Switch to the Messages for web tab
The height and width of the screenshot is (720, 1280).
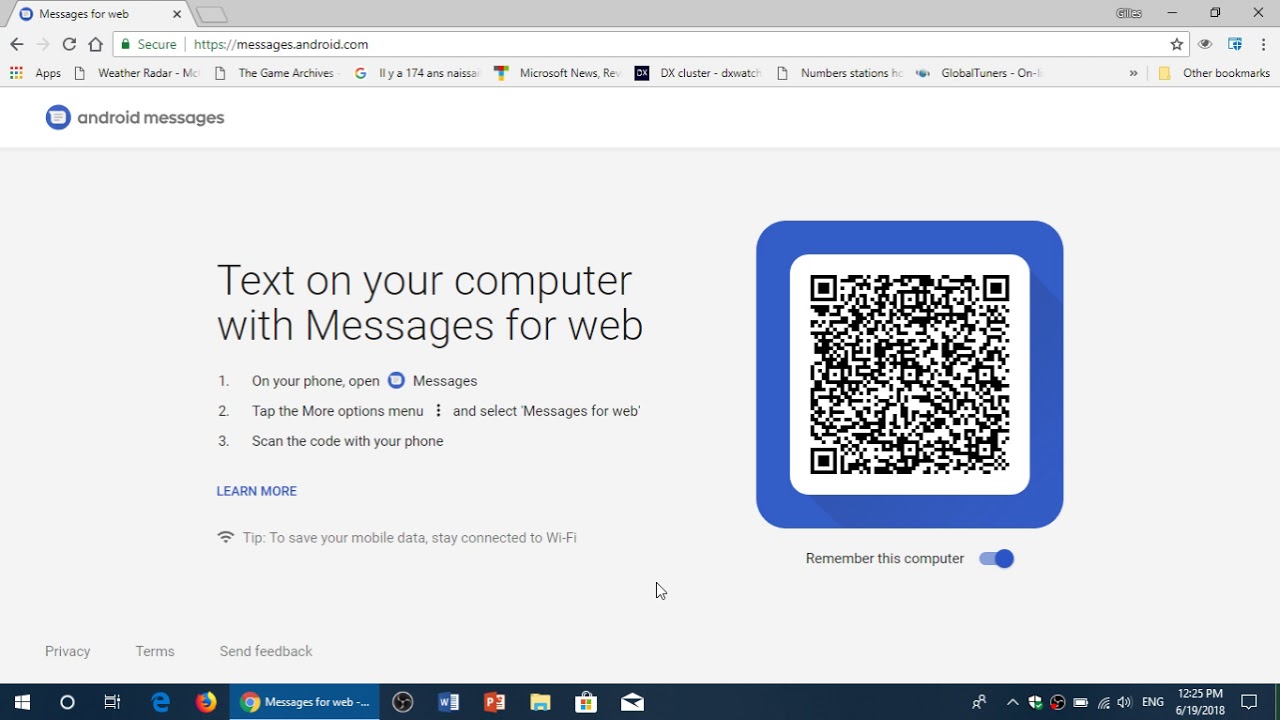[x=97, y=14]
